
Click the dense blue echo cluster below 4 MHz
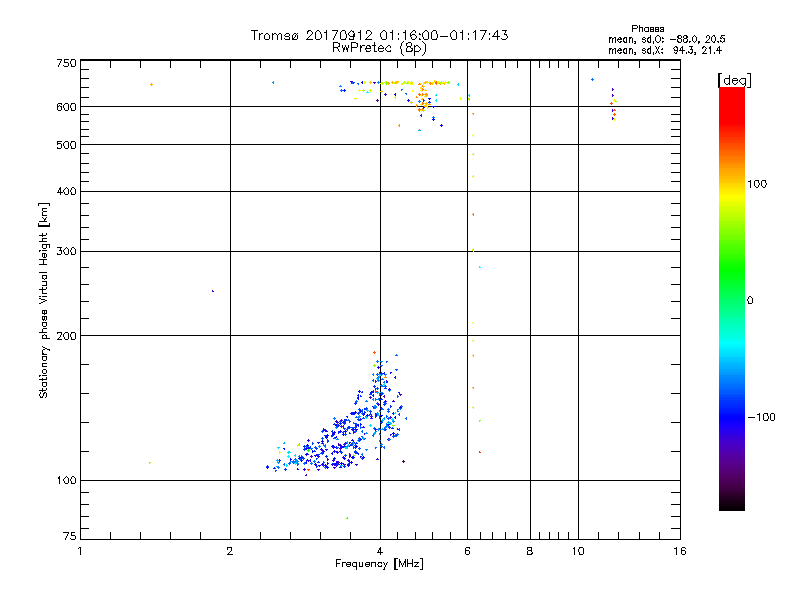[x=337, y=439]
